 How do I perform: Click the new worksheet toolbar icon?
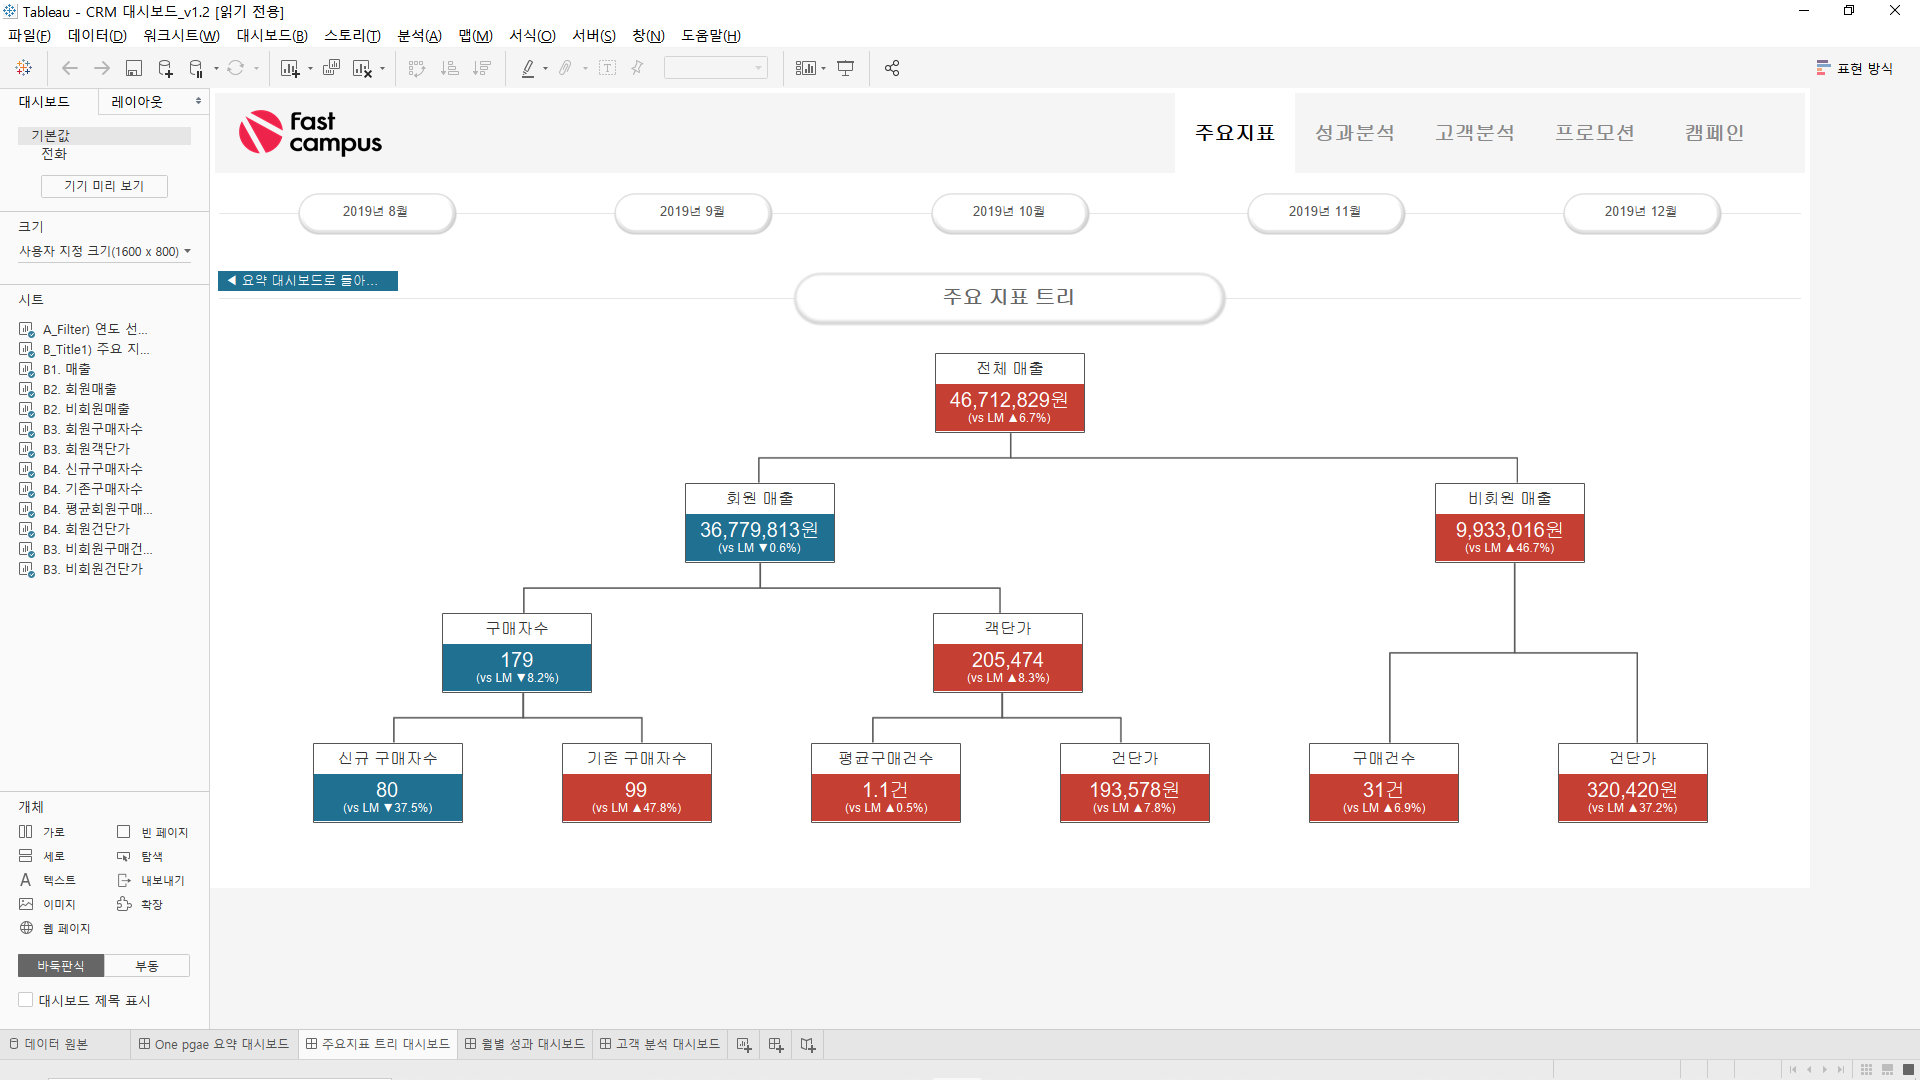click(x=290, y=68)
